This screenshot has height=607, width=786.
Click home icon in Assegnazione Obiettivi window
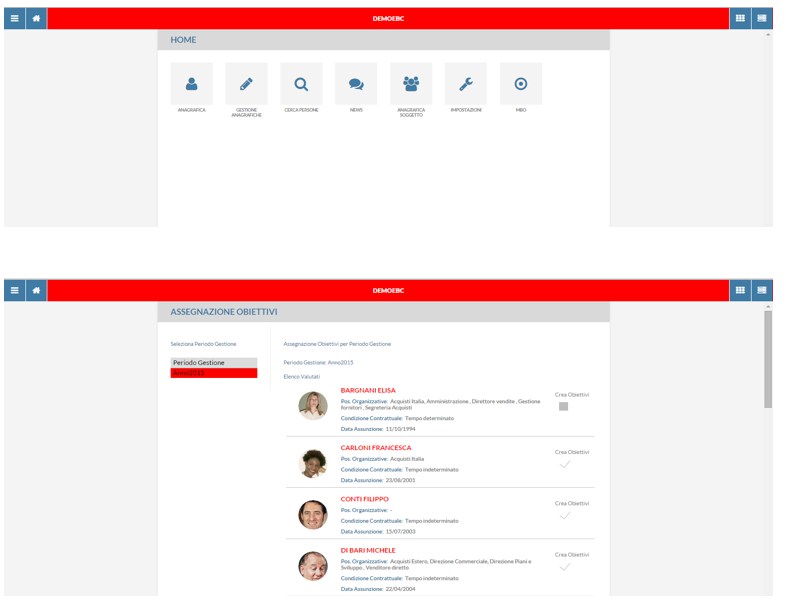(x=36, y=290)
